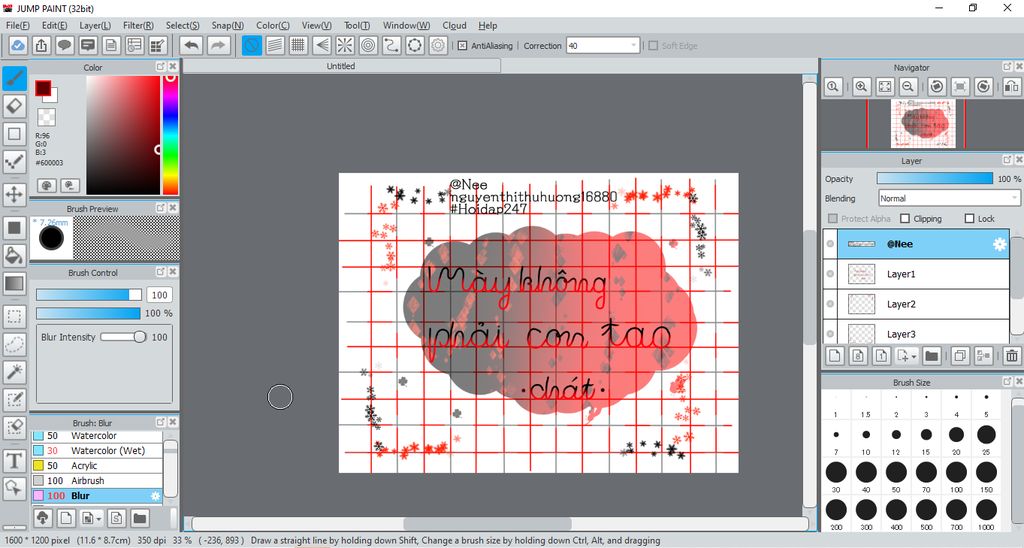Click the brush size value field 100
The image size is (1024, 548).
[159, 295]
